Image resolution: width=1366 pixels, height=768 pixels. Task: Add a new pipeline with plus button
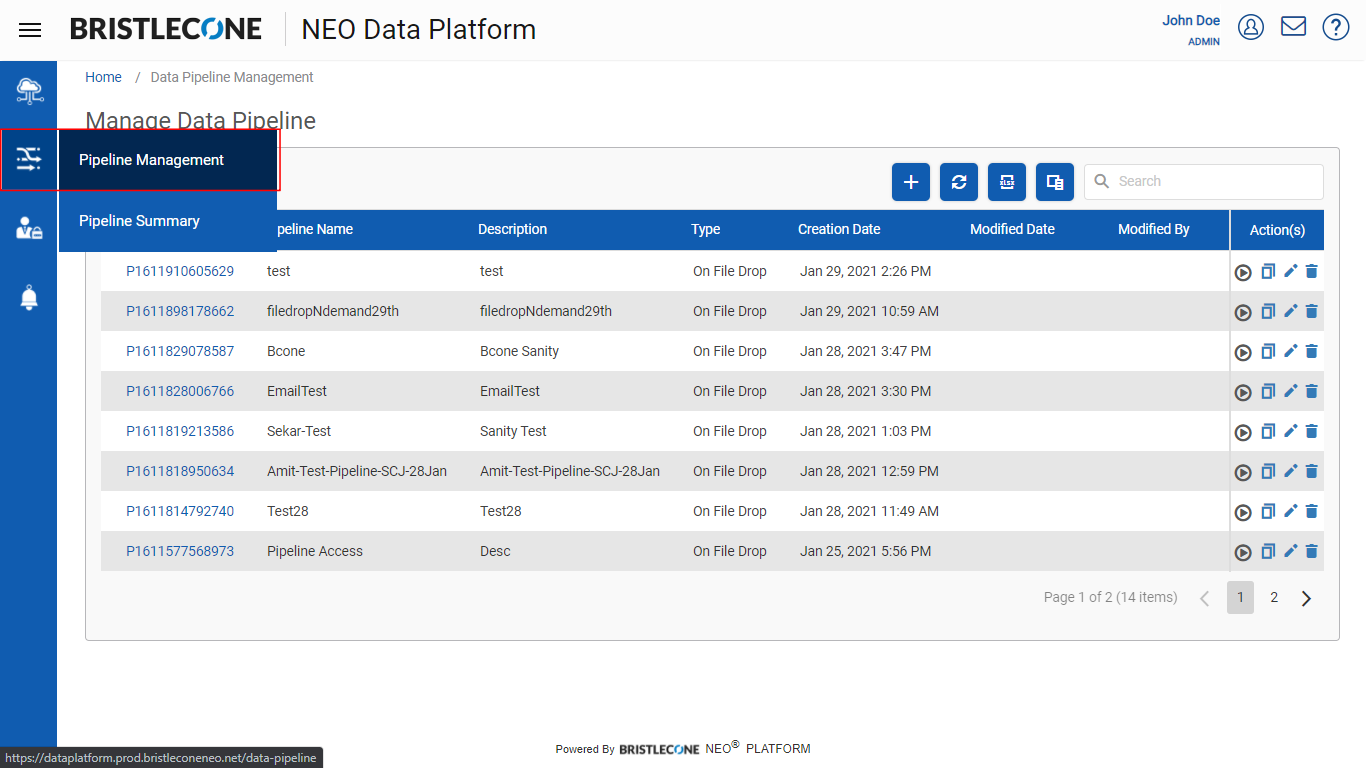[911, 182]
